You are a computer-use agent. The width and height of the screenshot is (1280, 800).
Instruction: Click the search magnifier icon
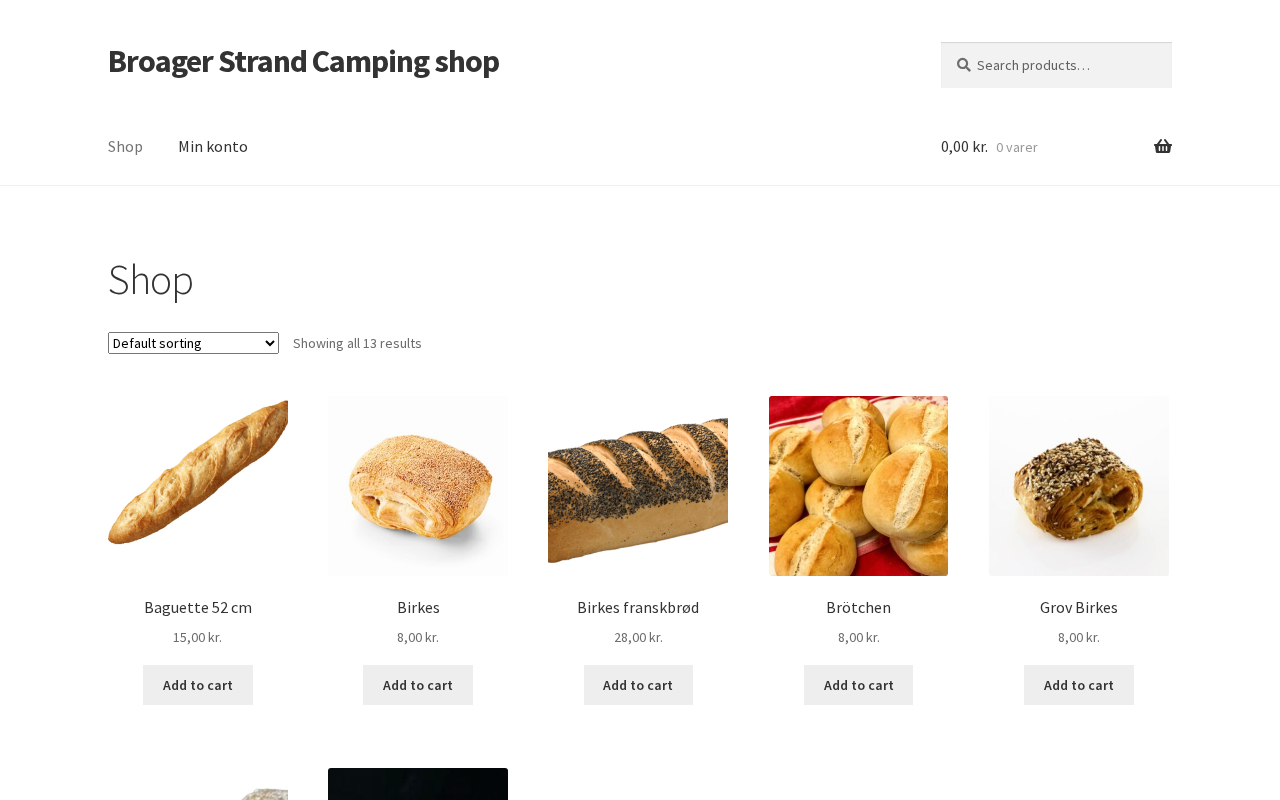(963, 65)
